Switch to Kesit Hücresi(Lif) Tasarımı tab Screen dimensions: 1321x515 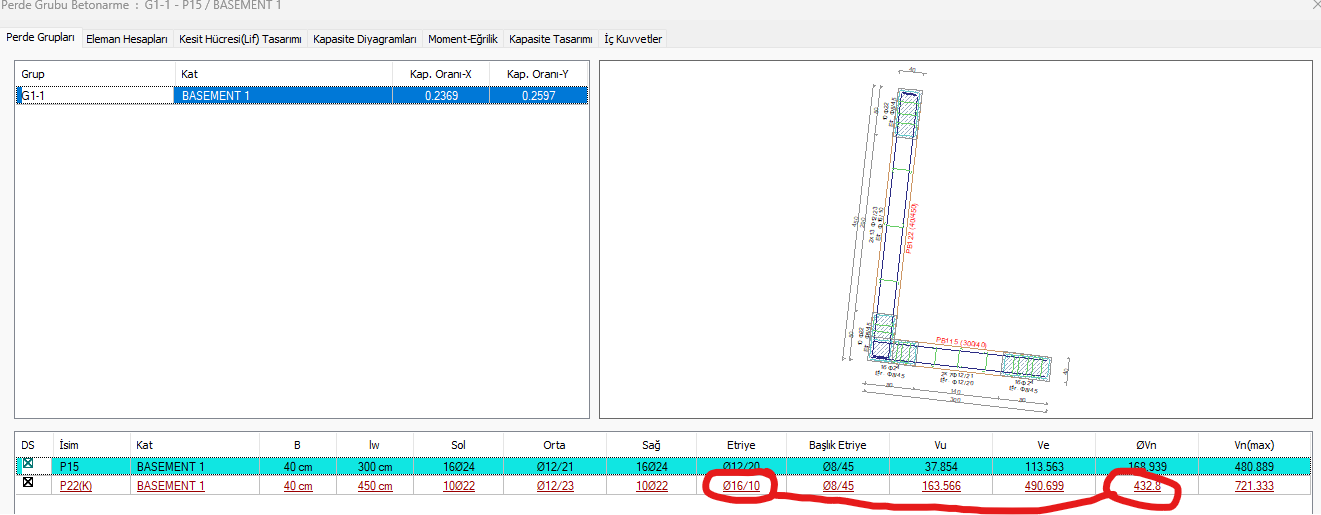click(240, 39)
